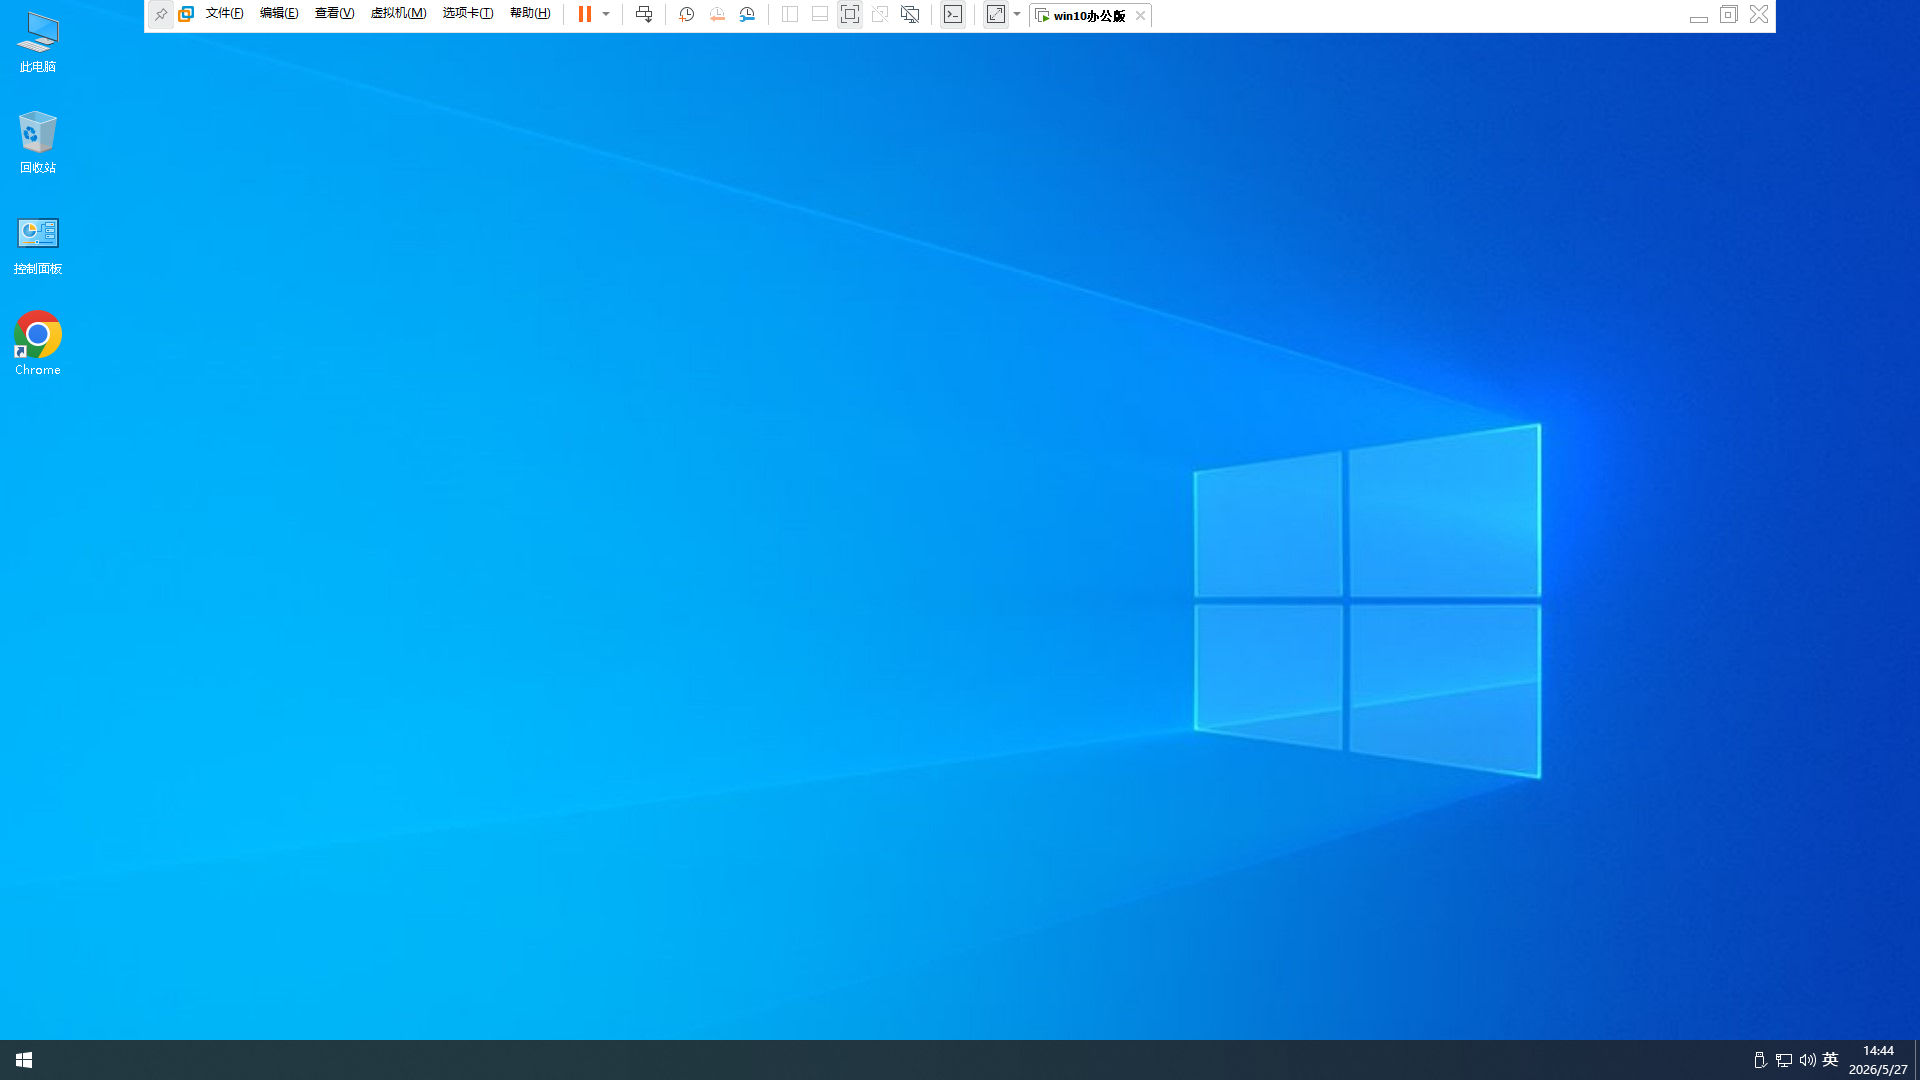
Task: Select the 回收站 recycle bin icon
Action: coord(38,142)
